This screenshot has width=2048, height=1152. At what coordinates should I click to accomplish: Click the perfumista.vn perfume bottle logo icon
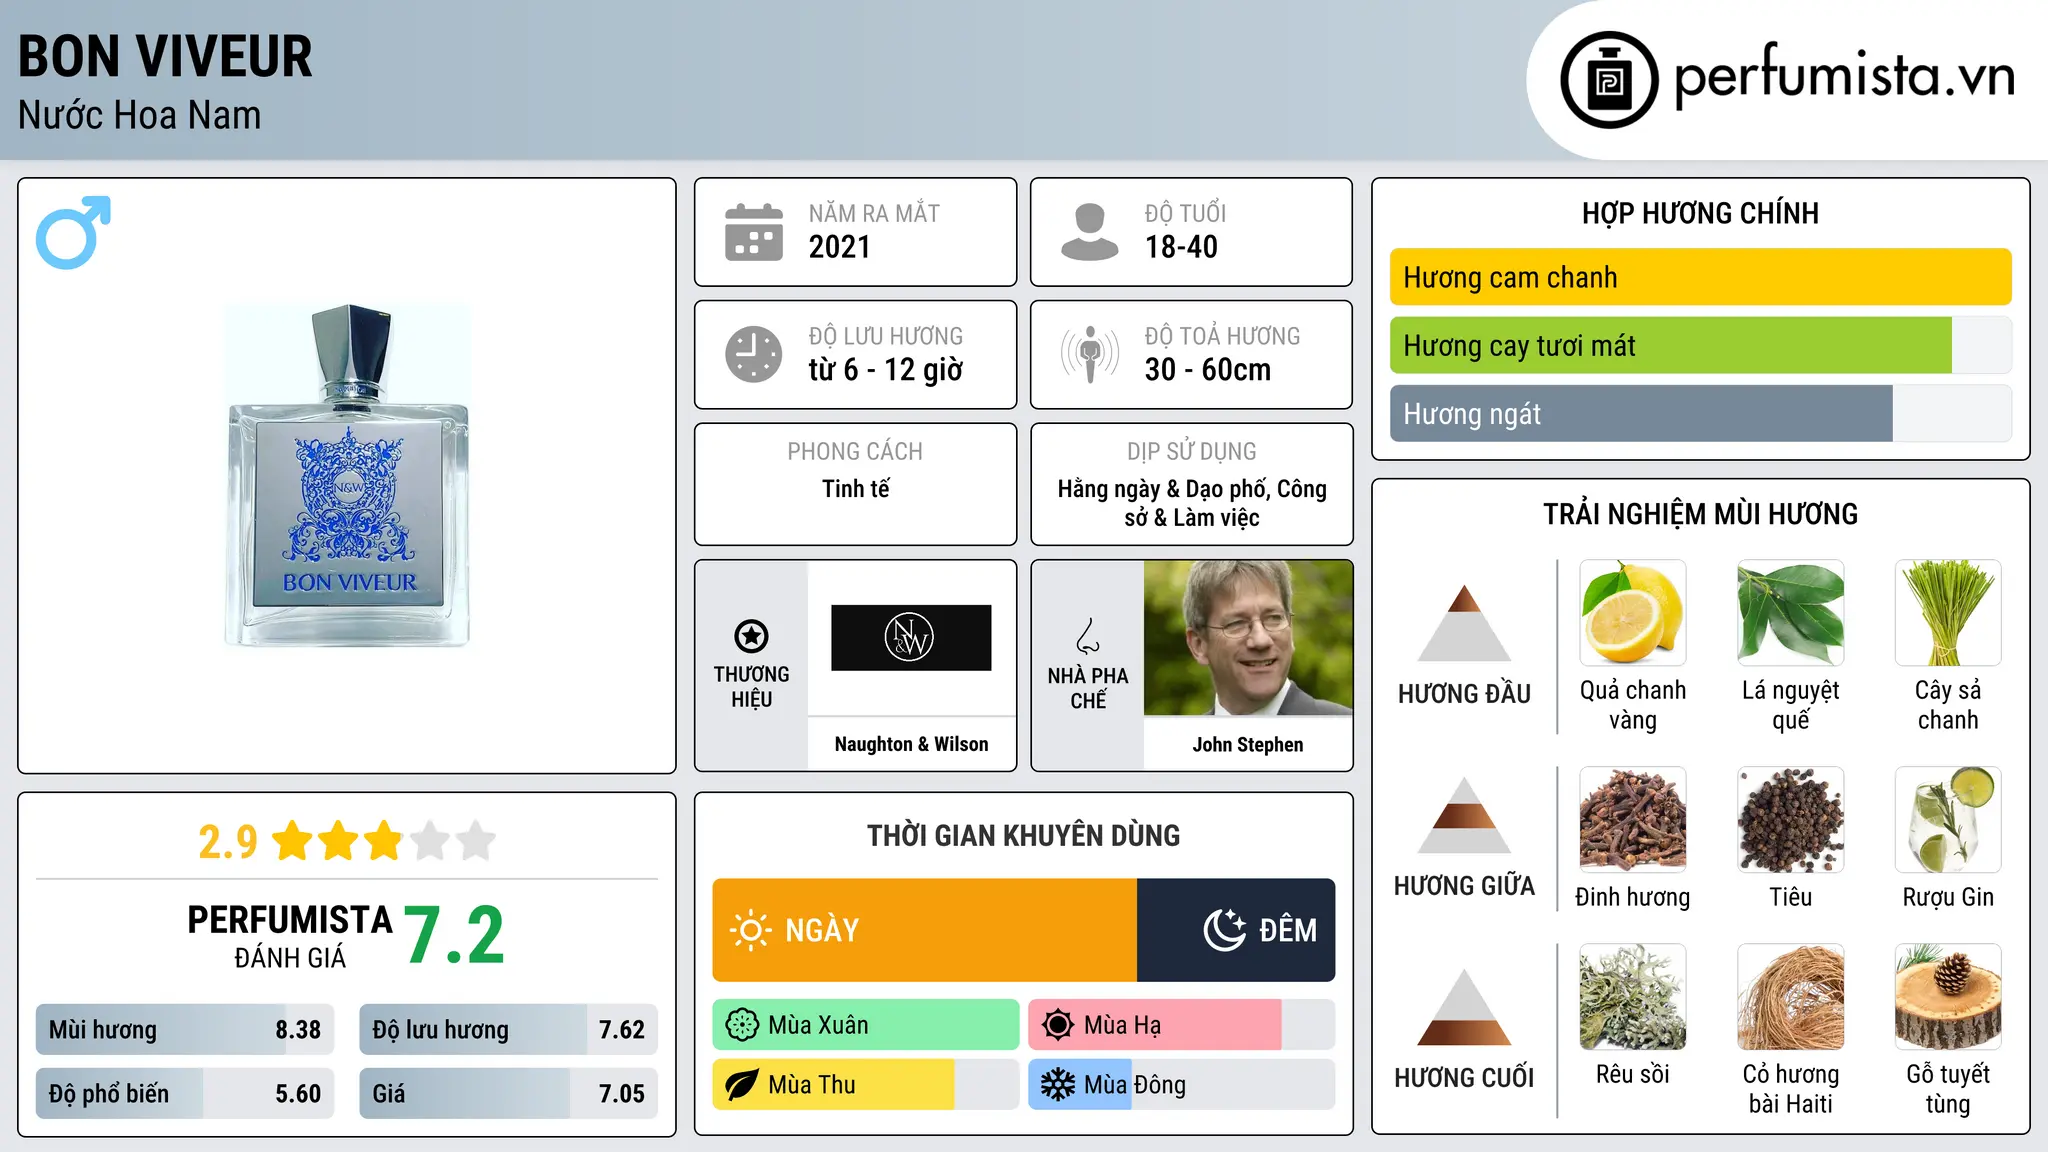(x=1609, y=80)
